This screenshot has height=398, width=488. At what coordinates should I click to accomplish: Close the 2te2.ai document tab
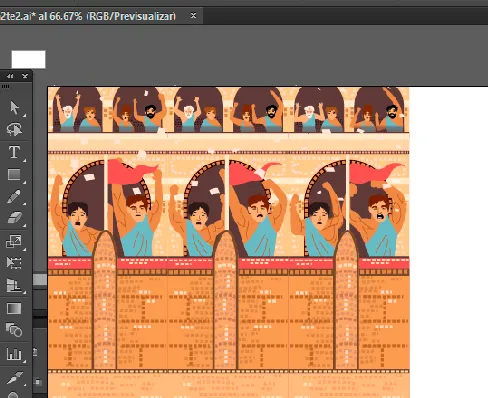(193, 15)
